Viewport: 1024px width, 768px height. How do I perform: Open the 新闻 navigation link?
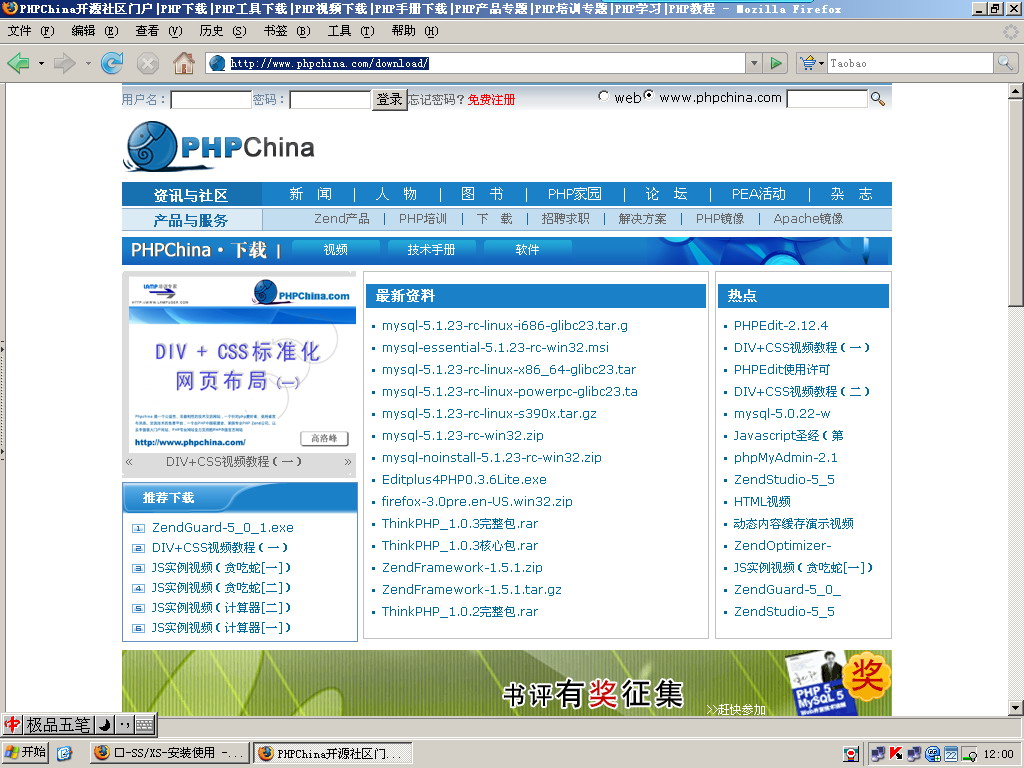[311, 194]
